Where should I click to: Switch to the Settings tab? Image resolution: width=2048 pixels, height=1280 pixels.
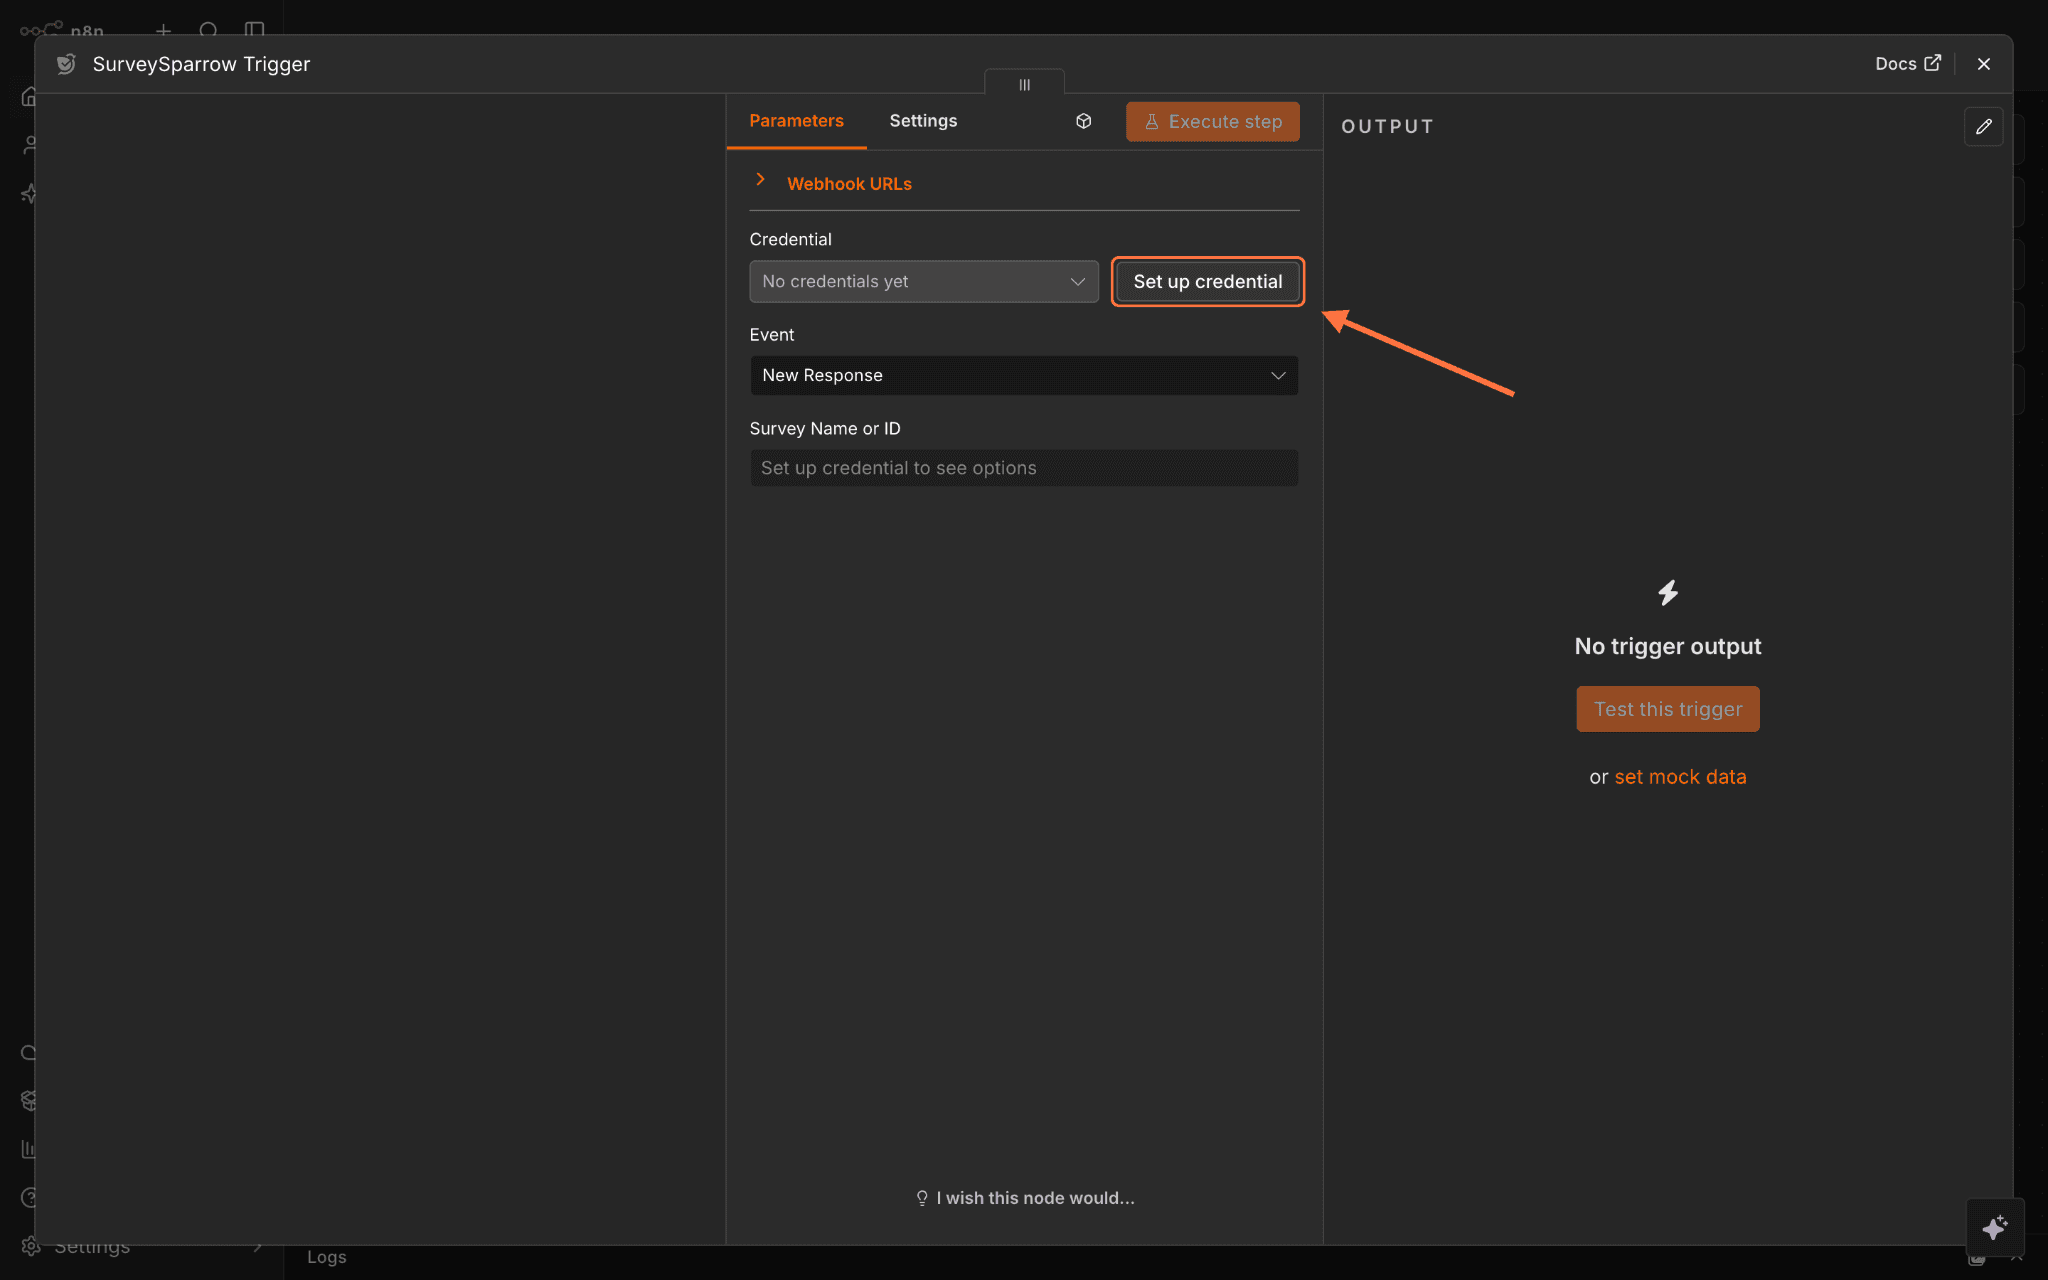pos(923,121)
